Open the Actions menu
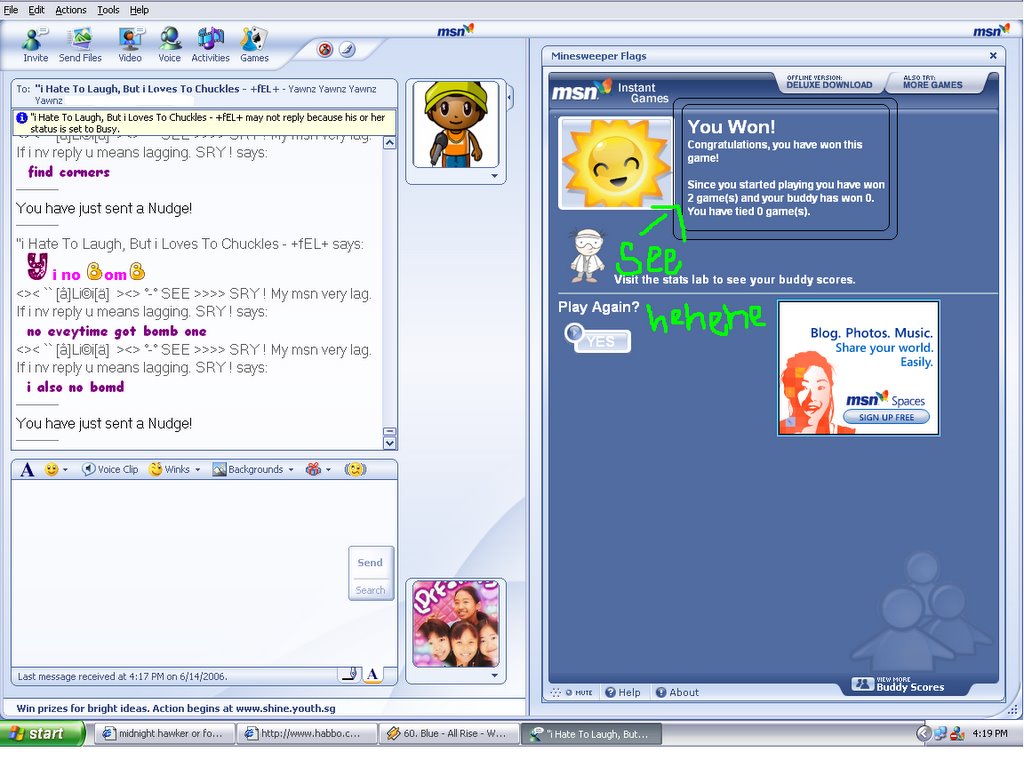Viewport: 1024px width, 768px height. coord(71,10)
